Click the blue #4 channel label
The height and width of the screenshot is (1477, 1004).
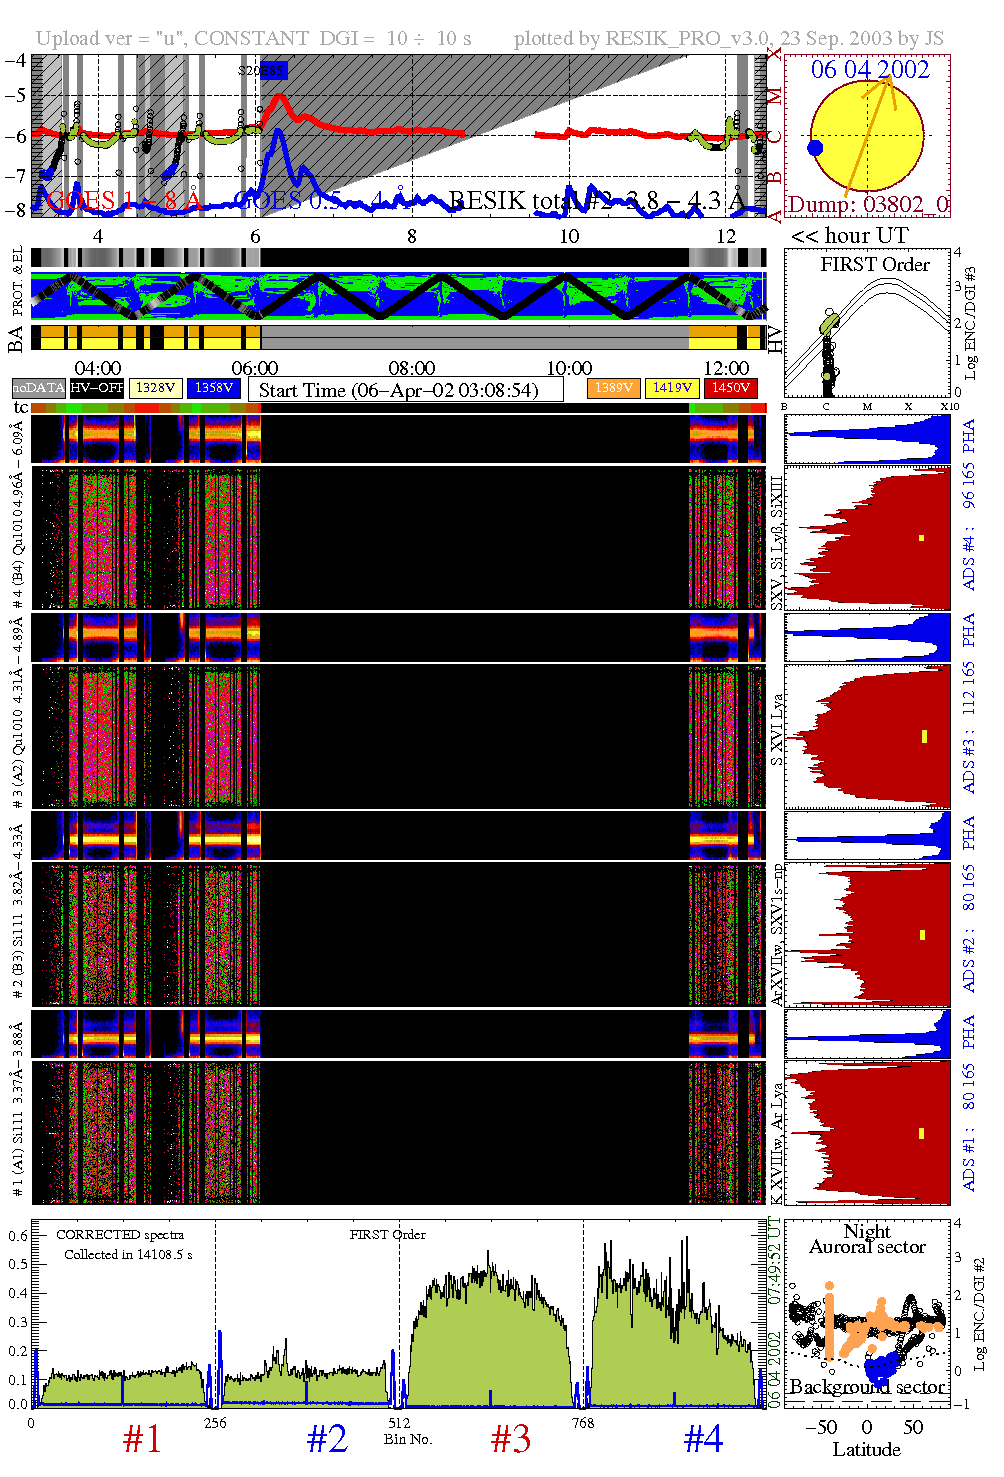pos(703,1439)
